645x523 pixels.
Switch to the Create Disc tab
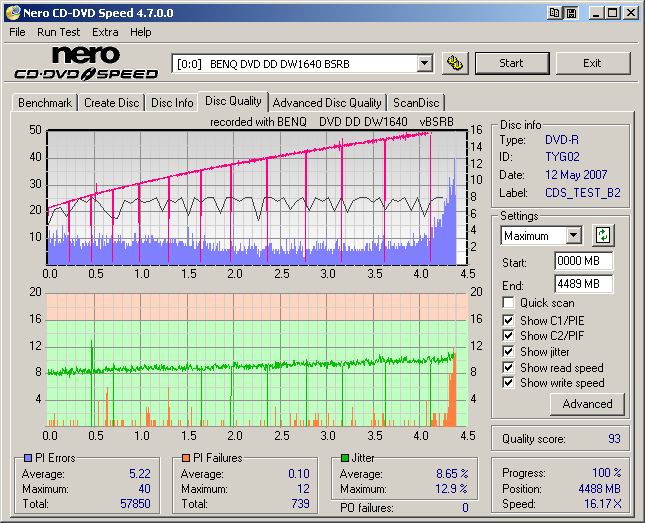pos(111,102)
